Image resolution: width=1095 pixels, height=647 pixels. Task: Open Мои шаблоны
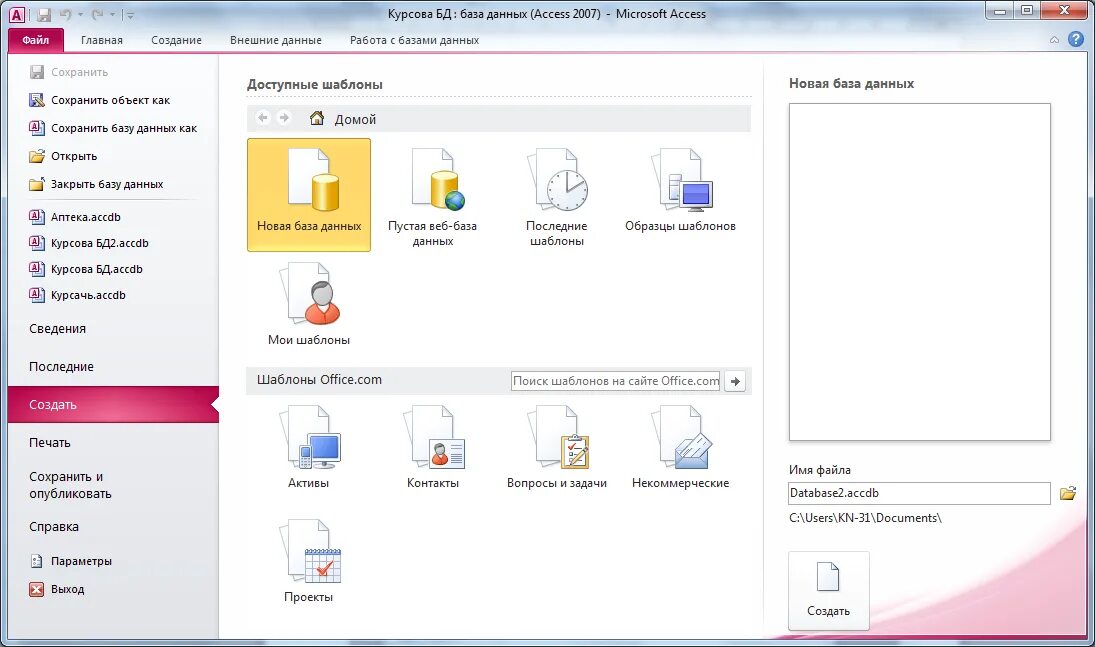coord(309,303)
